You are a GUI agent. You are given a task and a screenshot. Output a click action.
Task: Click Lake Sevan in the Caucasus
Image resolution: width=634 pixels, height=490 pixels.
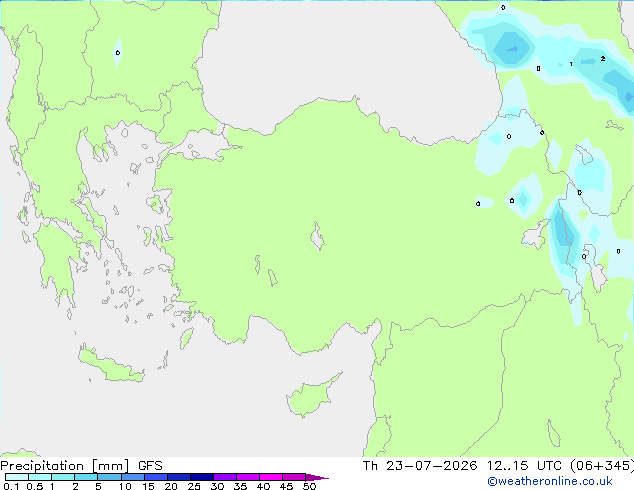pos(584,154)
